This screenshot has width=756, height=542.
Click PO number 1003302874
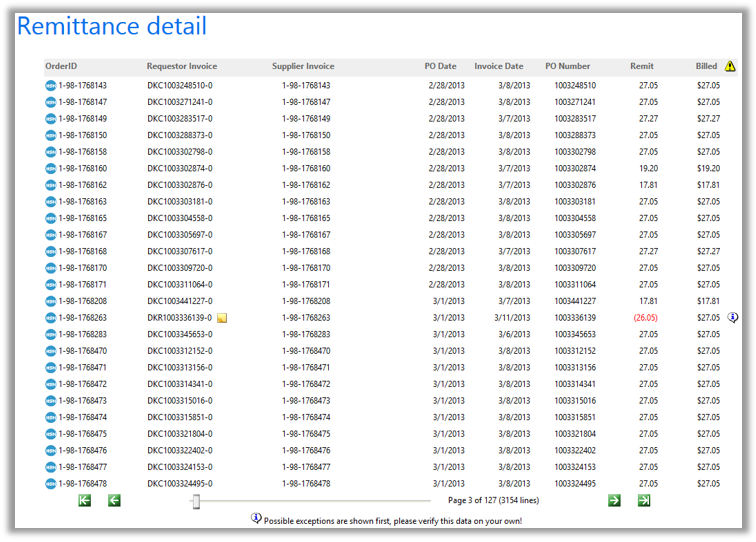click(x=575, y=169)
